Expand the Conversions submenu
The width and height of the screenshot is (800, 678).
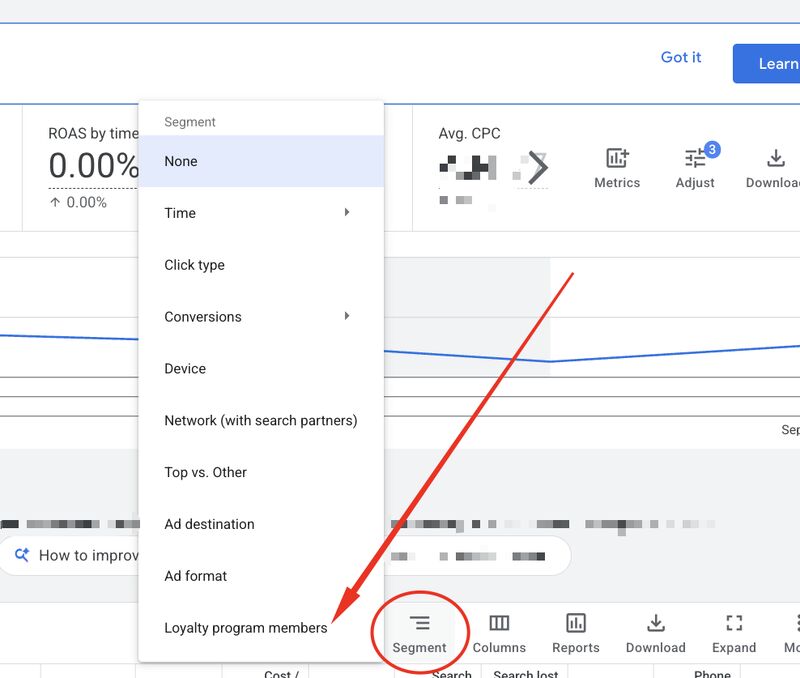261,317
